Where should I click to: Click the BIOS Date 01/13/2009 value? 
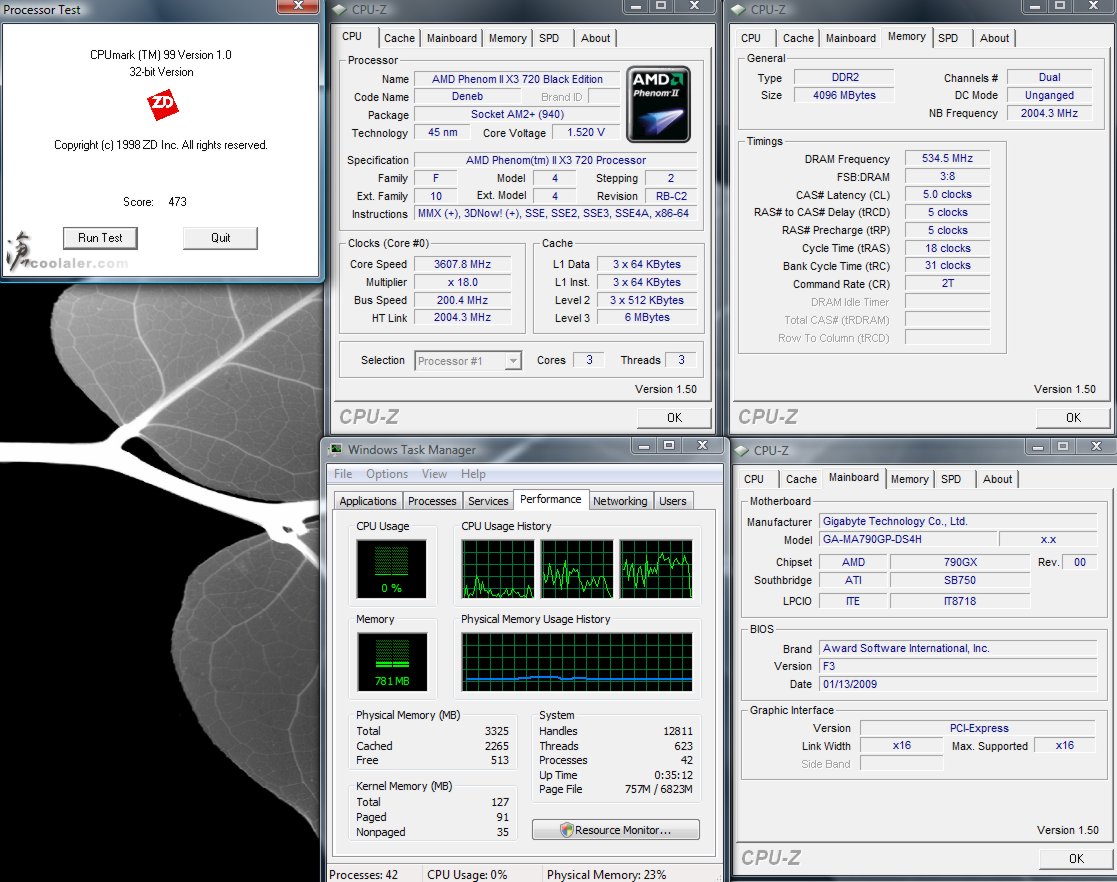(x=958, y=684)
